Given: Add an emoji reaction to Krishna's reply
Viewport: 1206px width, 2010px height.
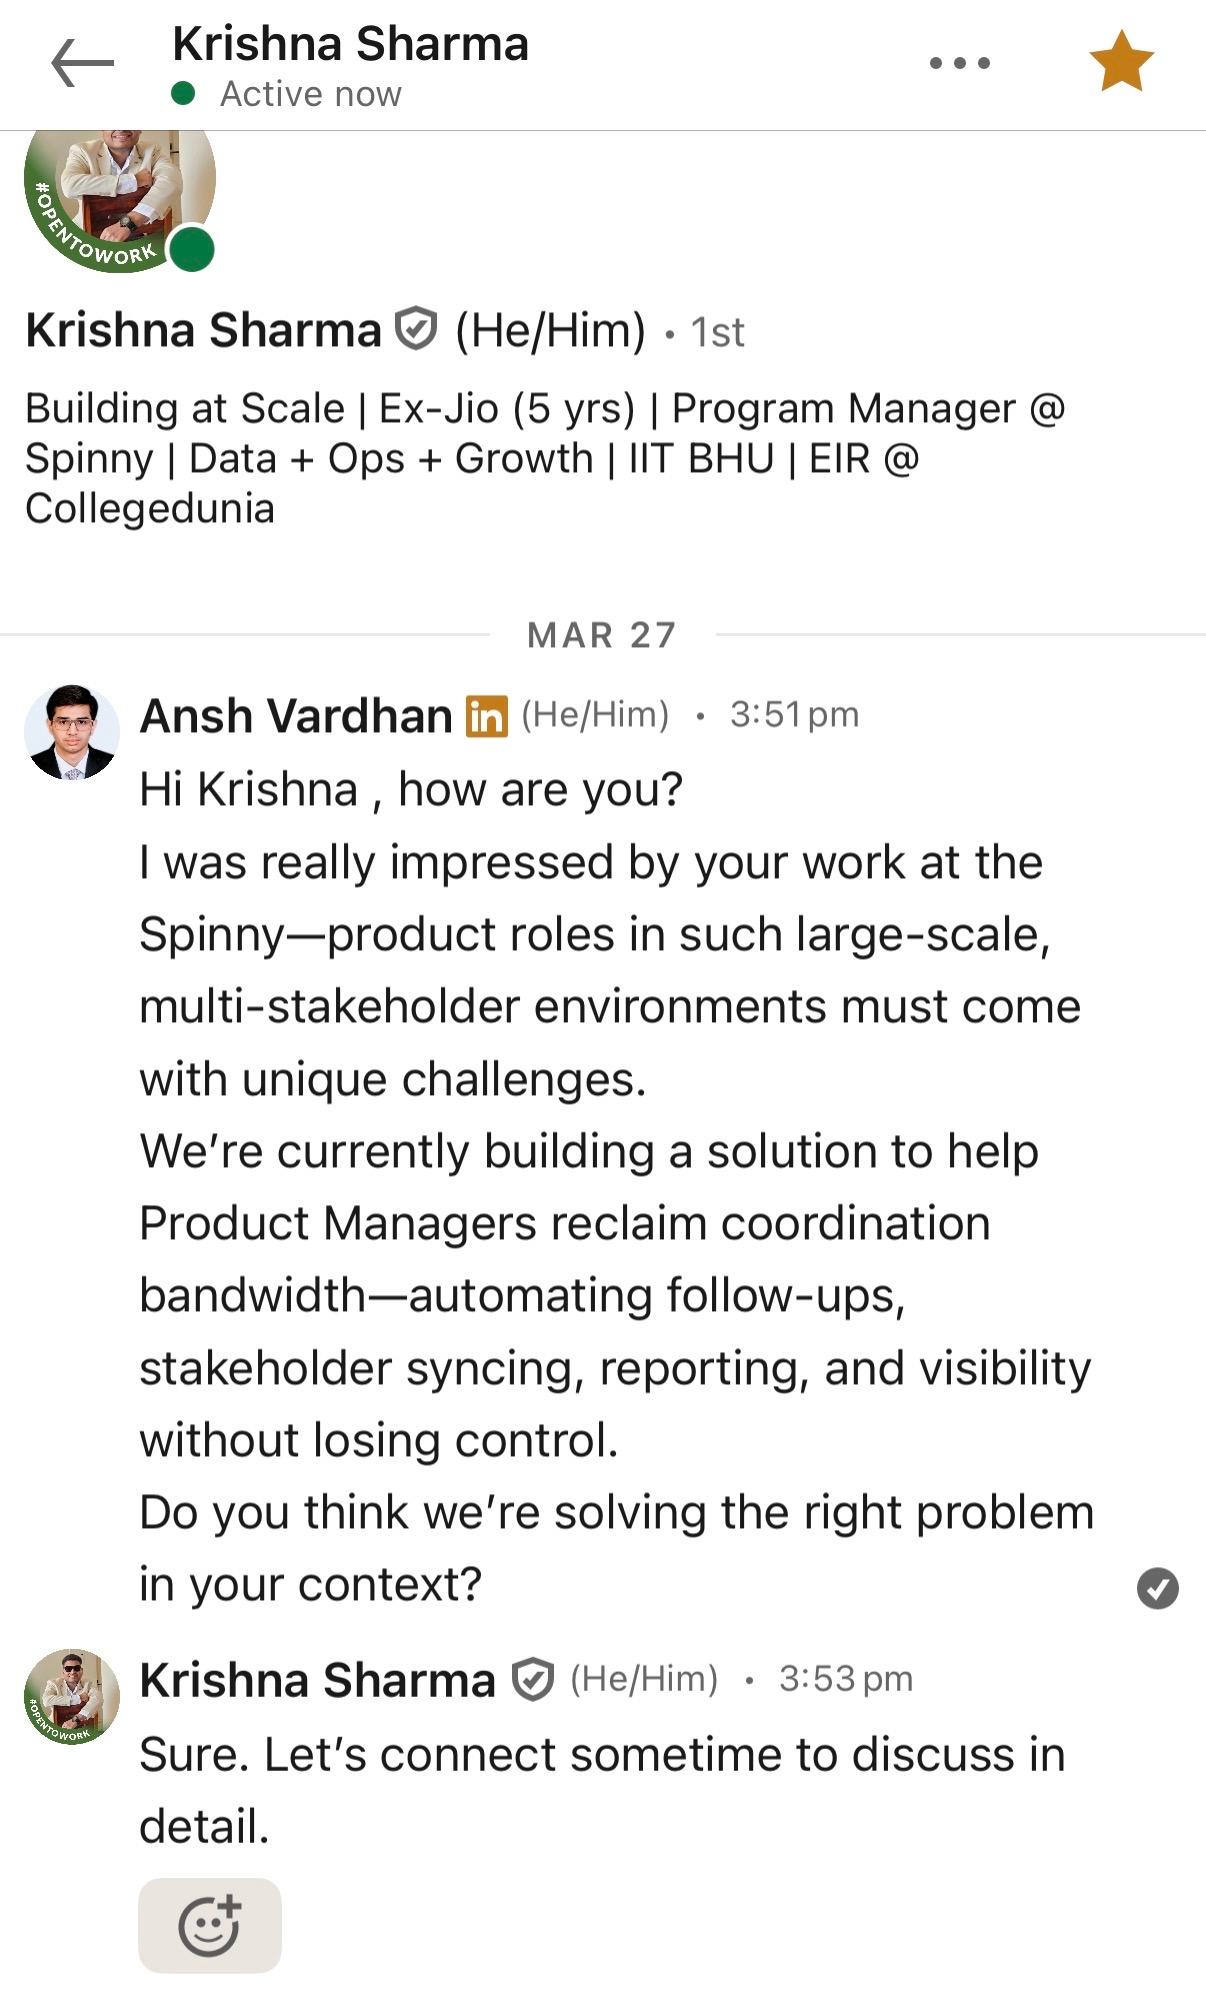Looking at the screenshot, I should (209, 1925).
